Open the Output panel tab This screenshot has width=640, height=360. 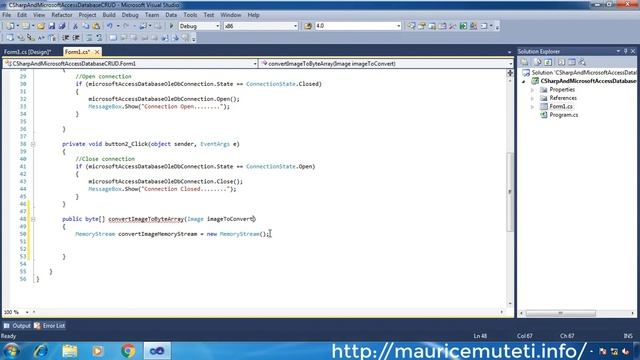pos(17,326)
